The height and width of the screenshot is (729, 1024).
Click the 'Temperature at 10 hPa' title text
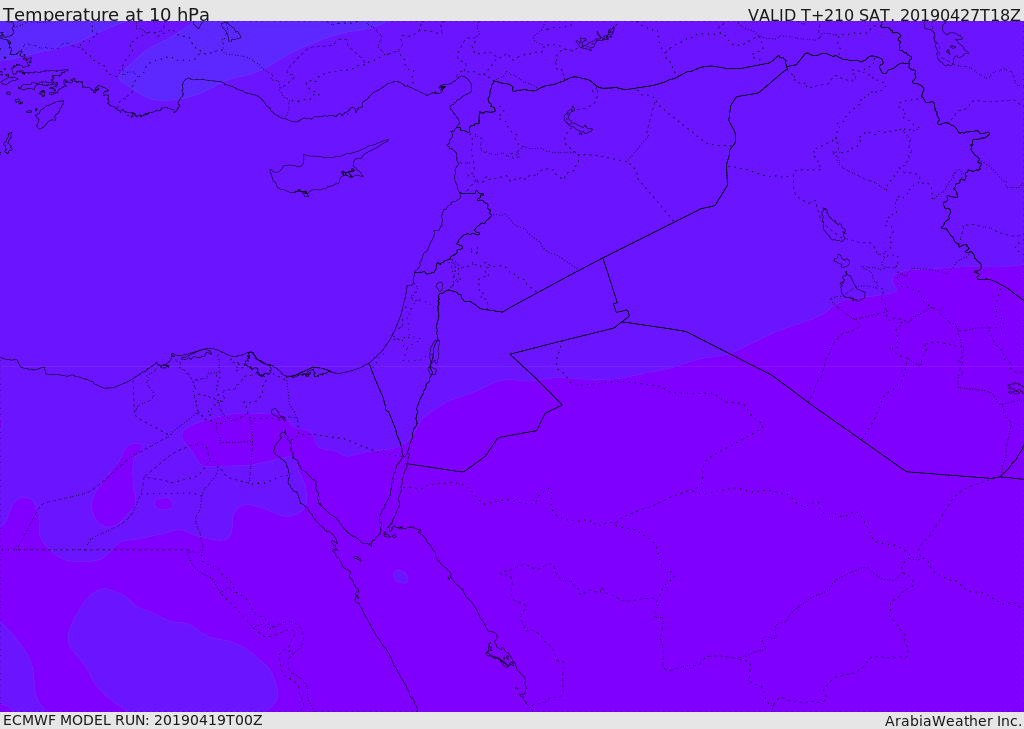[106, 14]
